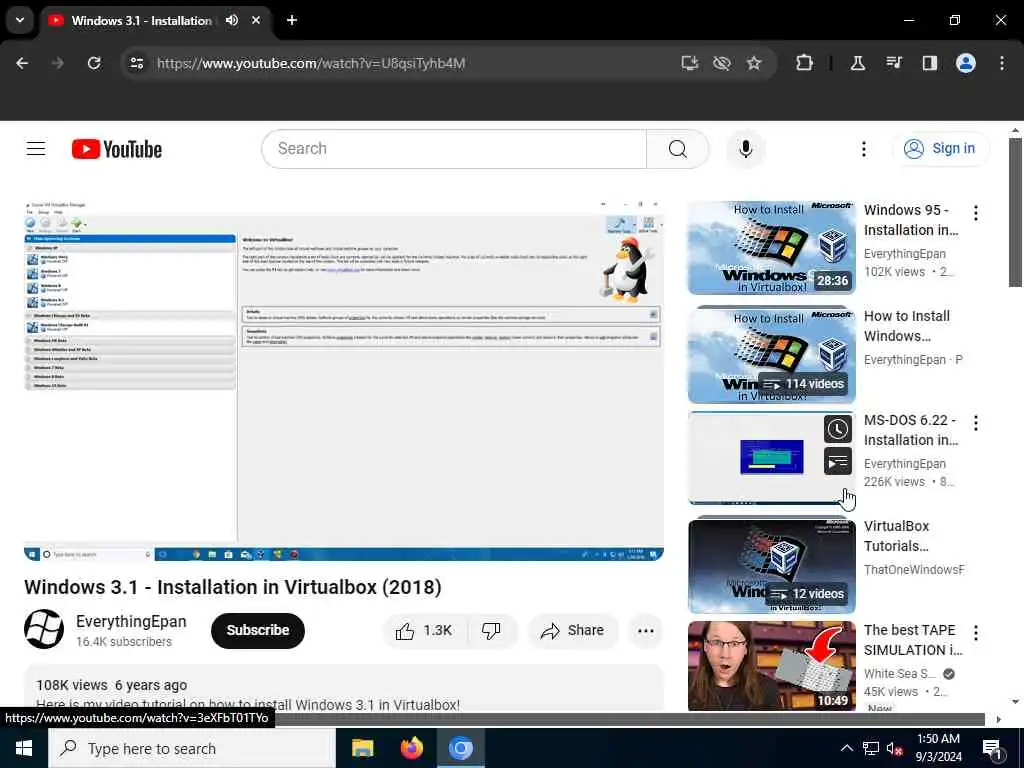1024x768 pixels.
Task: Open VirtualBox Tutorials playlist thumbnail
Action: click(x=771, y=566)
